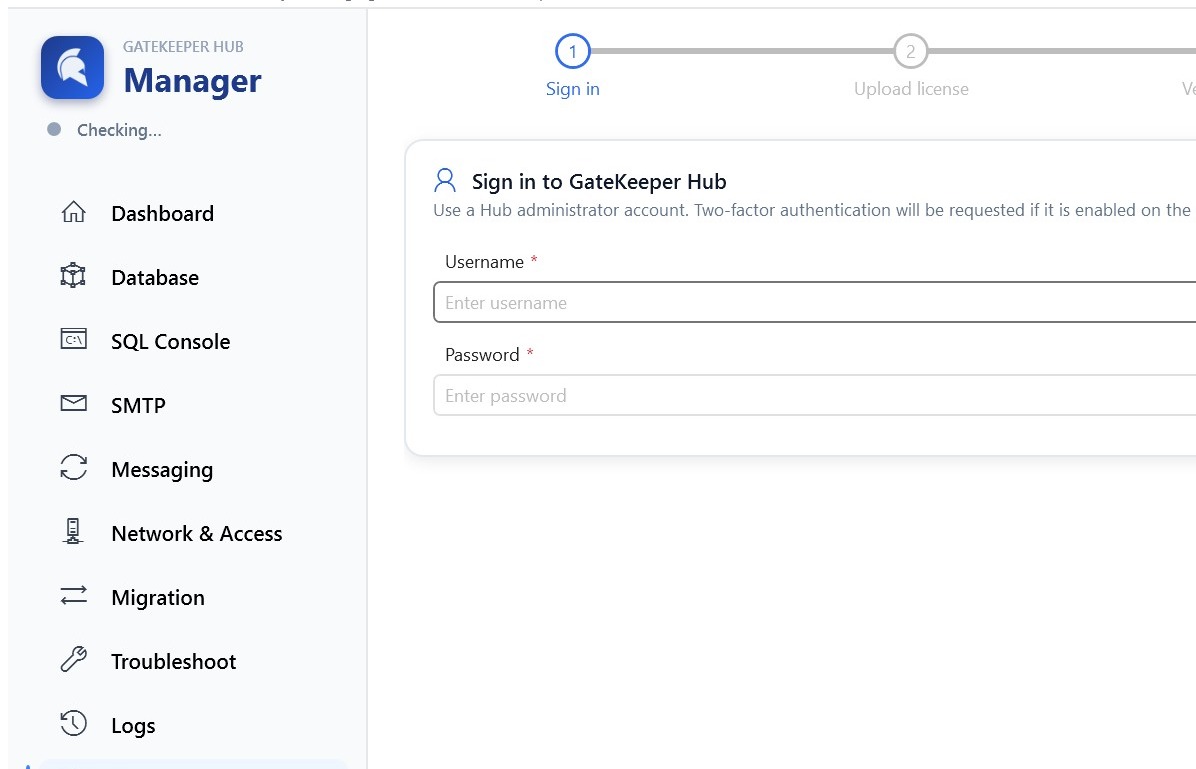This screenshot has height=769, width=1196.
Task: Go to the Dashboard menu item
Action: tap(162, 214)
